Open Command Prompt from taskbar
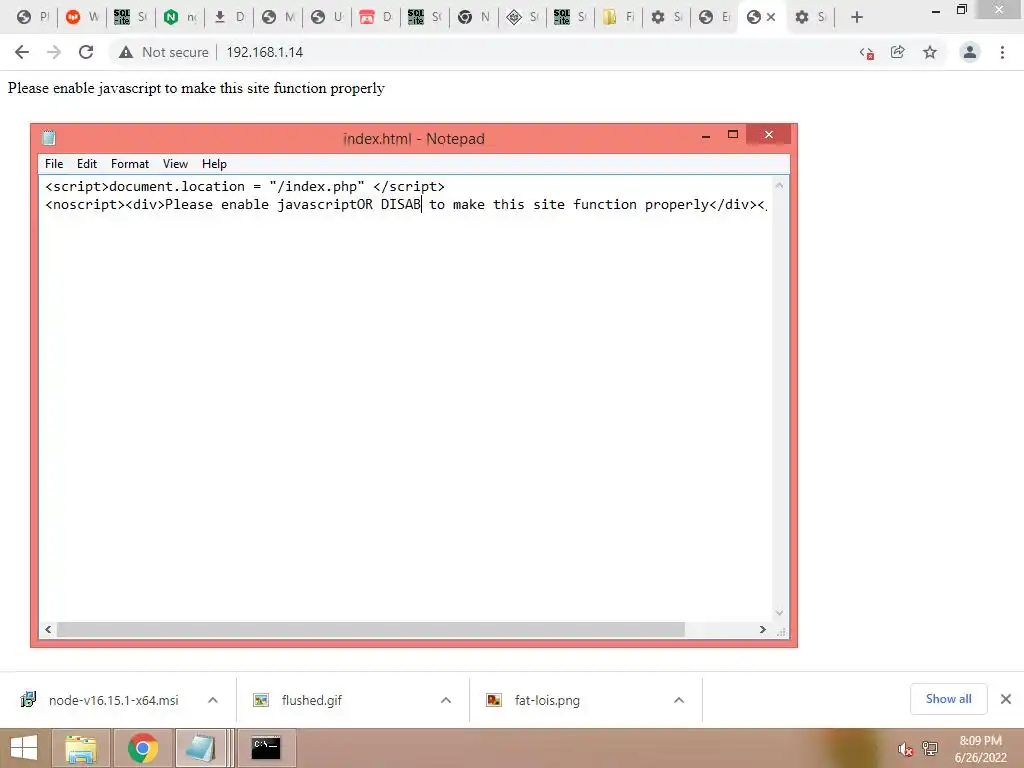The width and height of the screenshot is (1024, 768). [266, 748]
